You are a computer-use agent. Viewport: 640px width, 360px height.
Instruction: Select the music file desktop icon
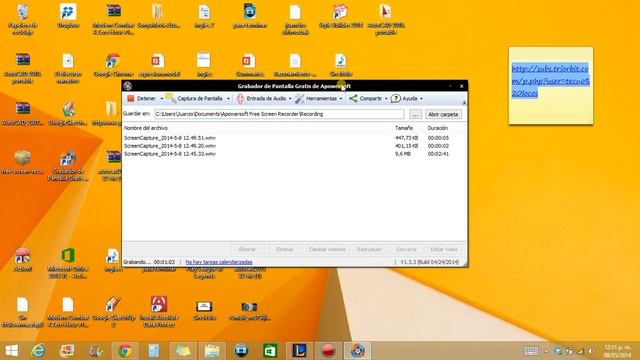point(340,65)
